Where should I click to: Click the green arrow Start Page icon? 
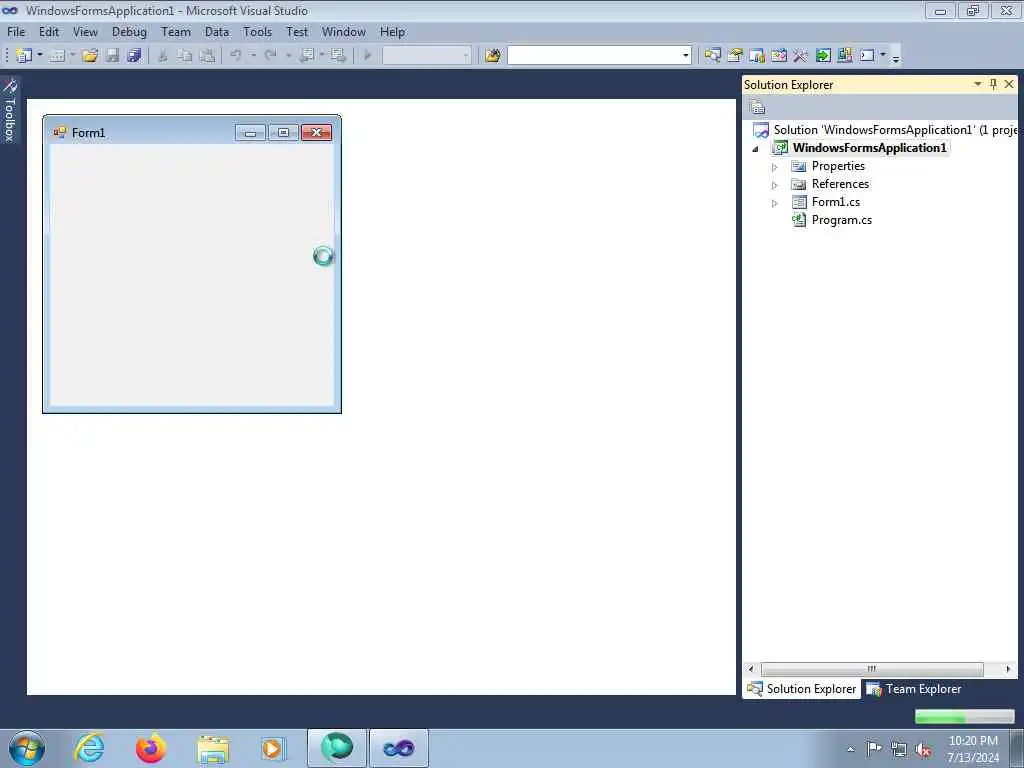point(823,56)
